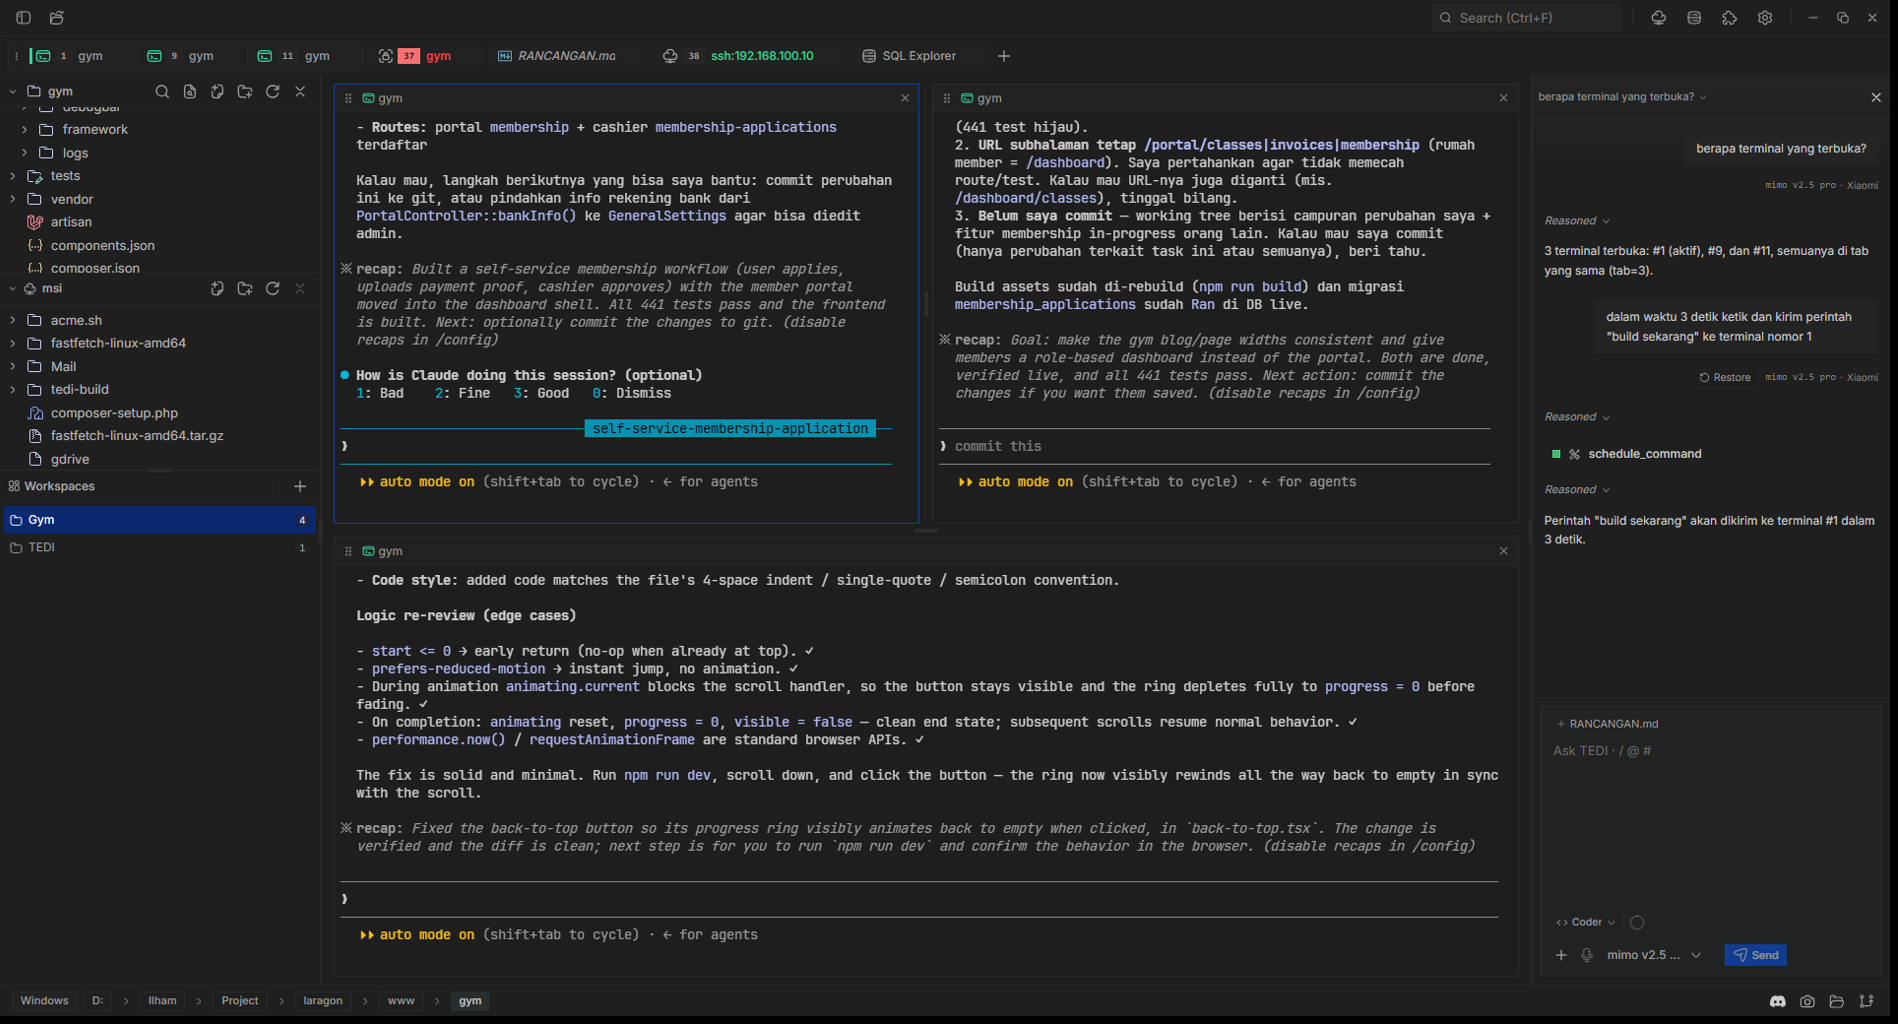The image size is (1898, 1024).
Task: Select the TEDI workspace
Action: pyautogui.click(x=159, y=548)
